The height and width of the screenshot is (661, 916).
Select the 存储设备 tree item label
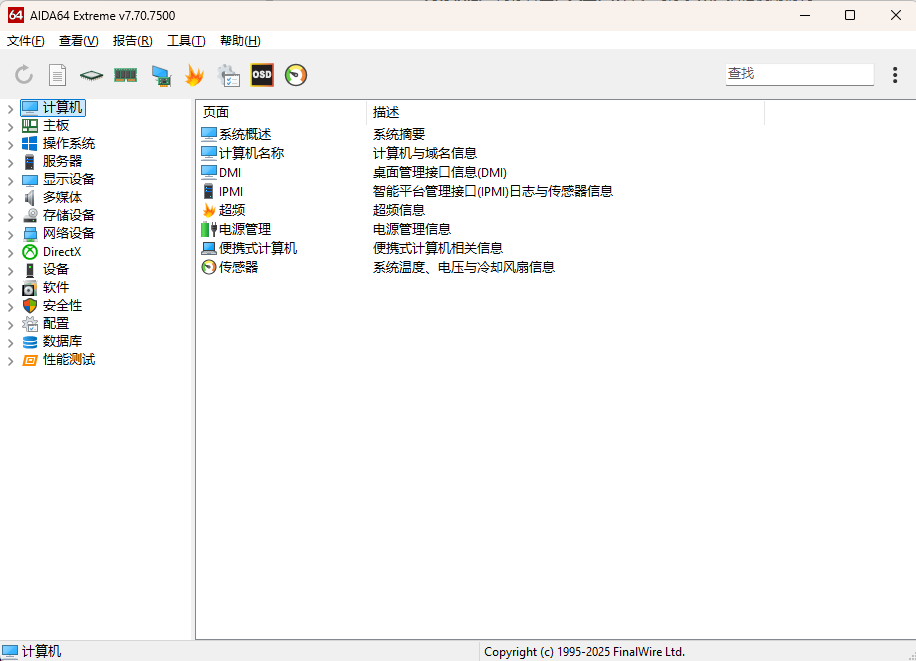pos(68,216)
